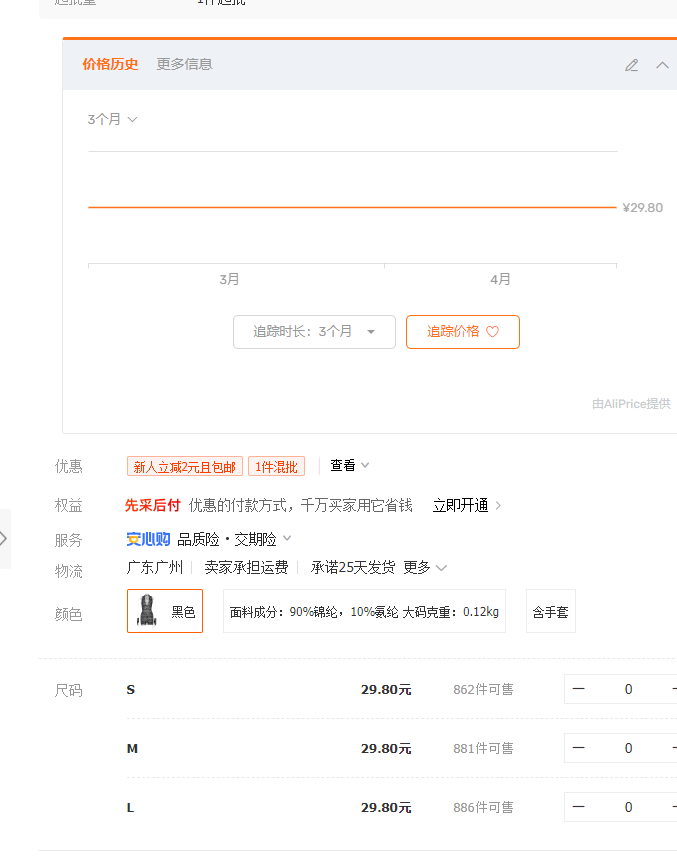The width and height of the screenshot is (677, 861).
Task: Click the left sidebar expand arrow
Action: click(x=4, y=539)
